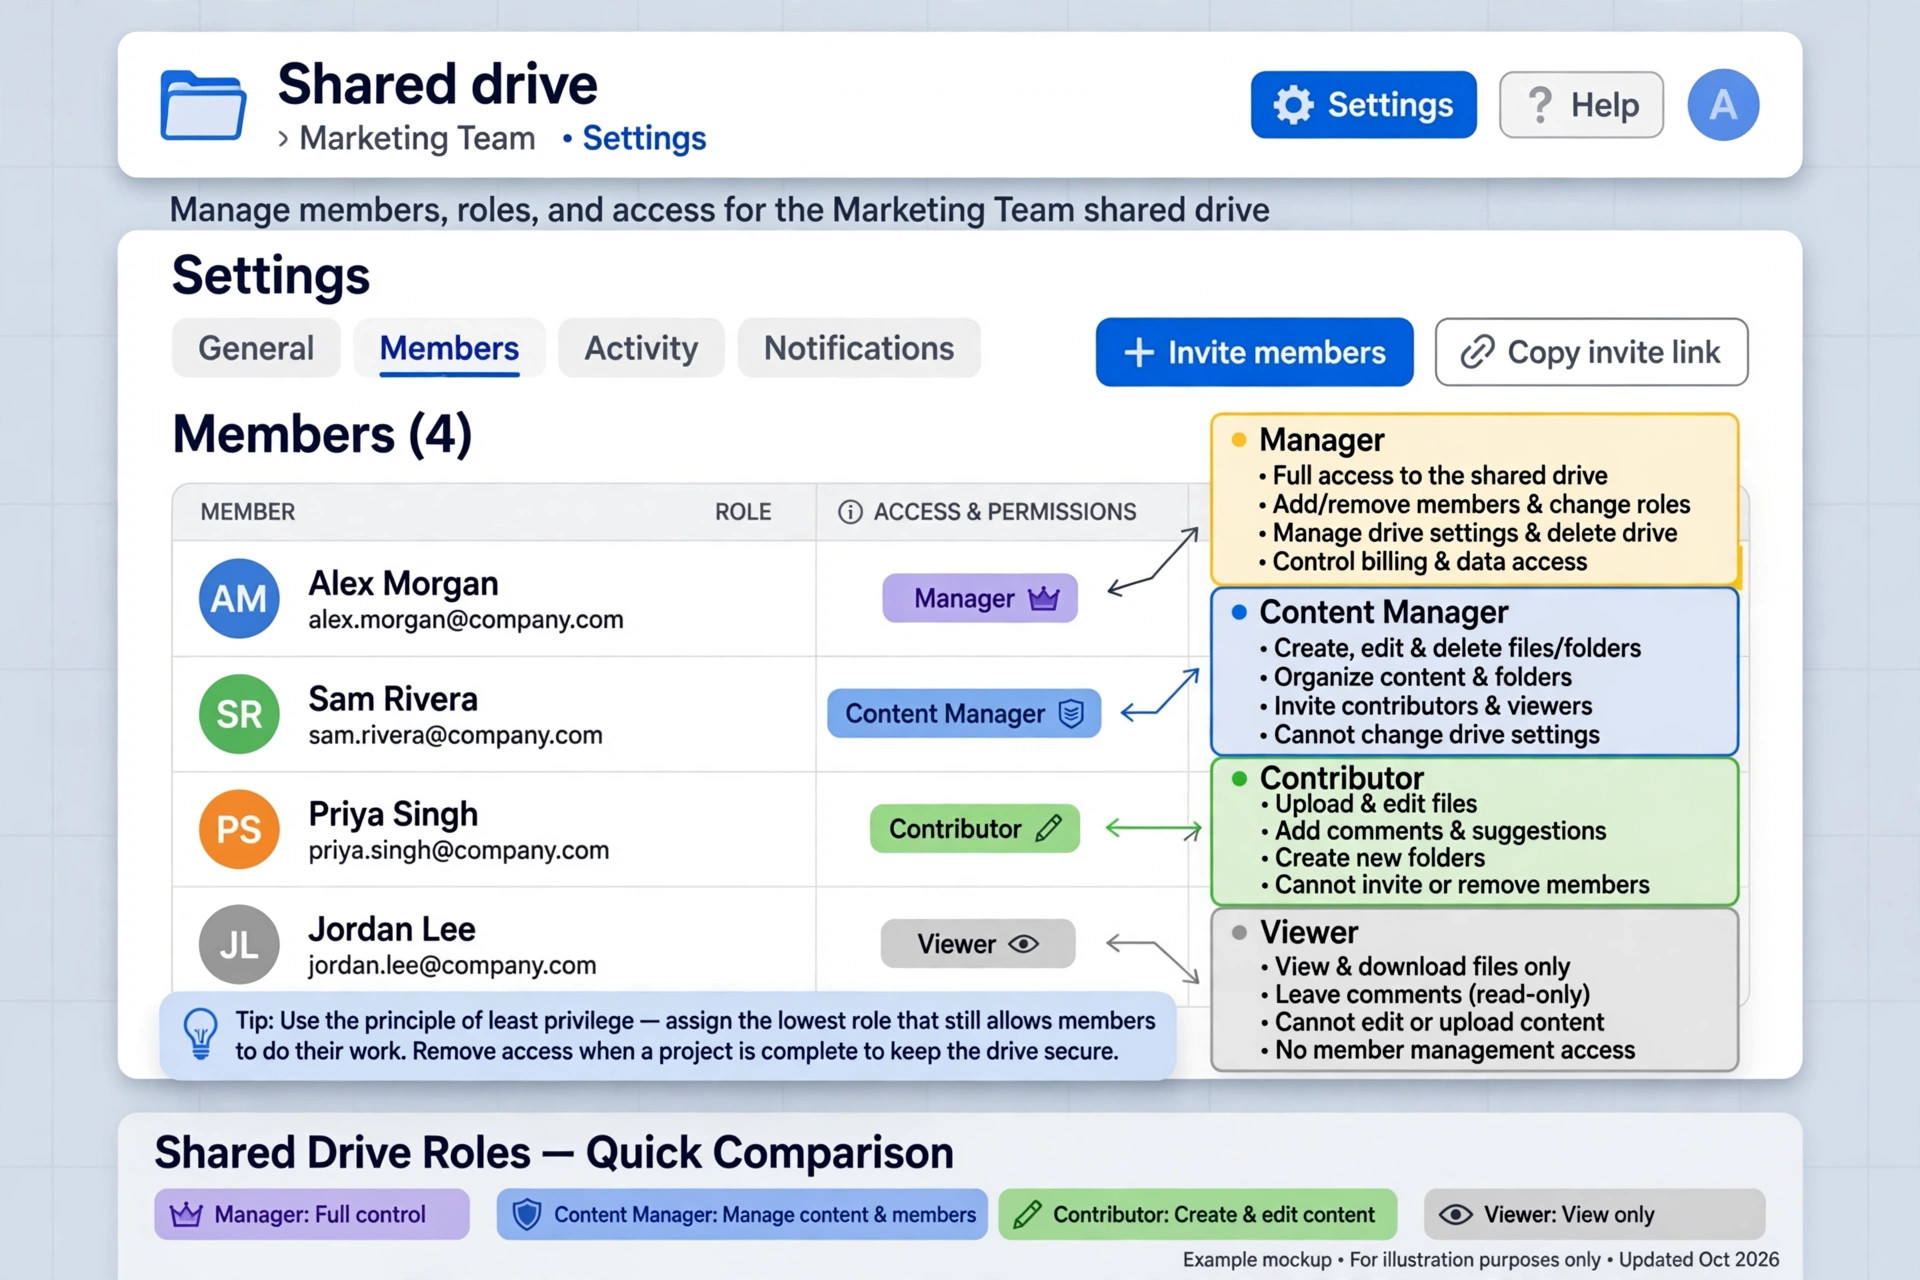Click the AM avatar for Alex Morgan
Image resolution: width=1920 pixels, height=1280 pixels.
(239, 598)
